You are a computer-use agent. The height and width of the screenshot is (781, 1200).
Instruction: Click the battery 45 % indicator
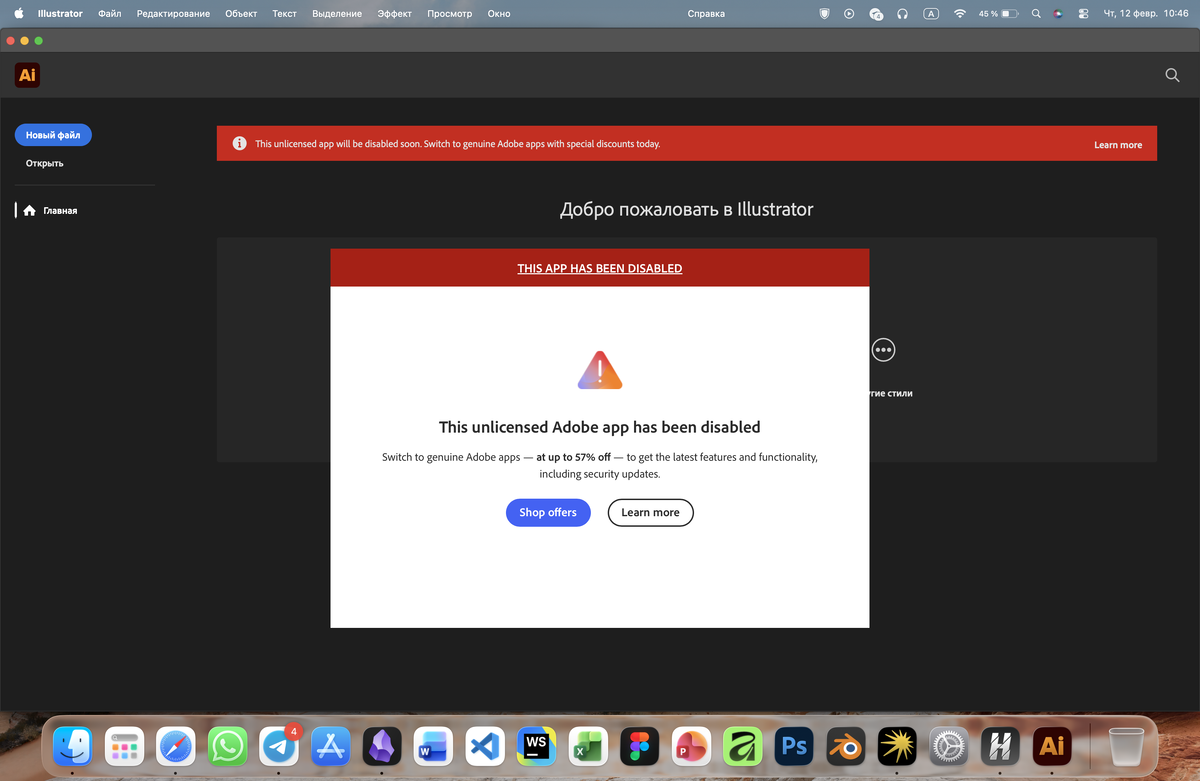(x=998, y=14)
